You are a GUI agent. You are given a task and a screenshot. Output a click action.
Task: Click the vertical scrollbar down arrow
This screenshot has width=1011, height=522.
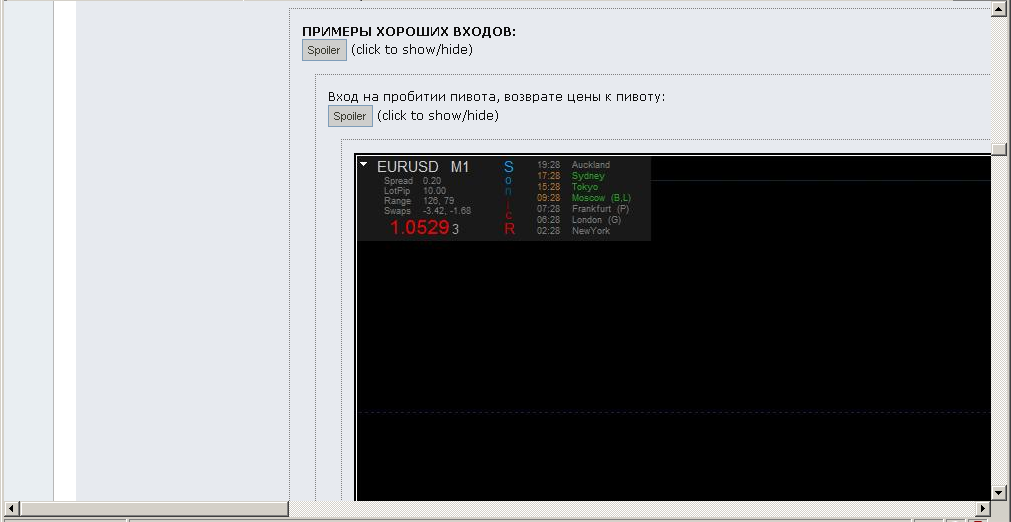999,494
